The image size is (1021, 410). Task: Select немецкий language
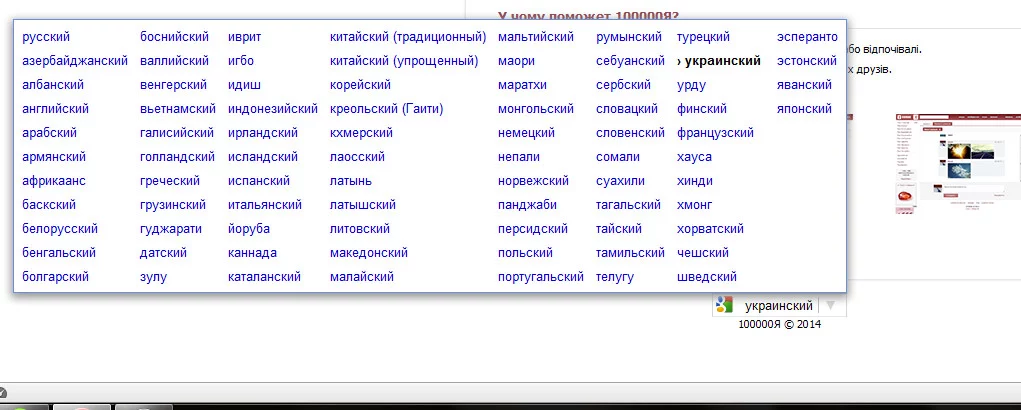pos(527,133)
